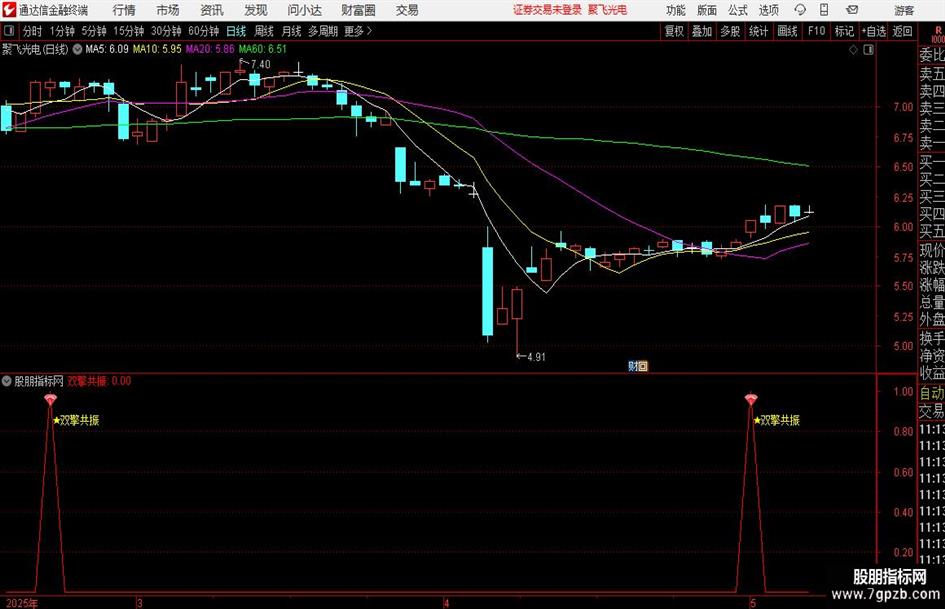
Task: Open the mail envelope message icon
Action: point(852,10)
